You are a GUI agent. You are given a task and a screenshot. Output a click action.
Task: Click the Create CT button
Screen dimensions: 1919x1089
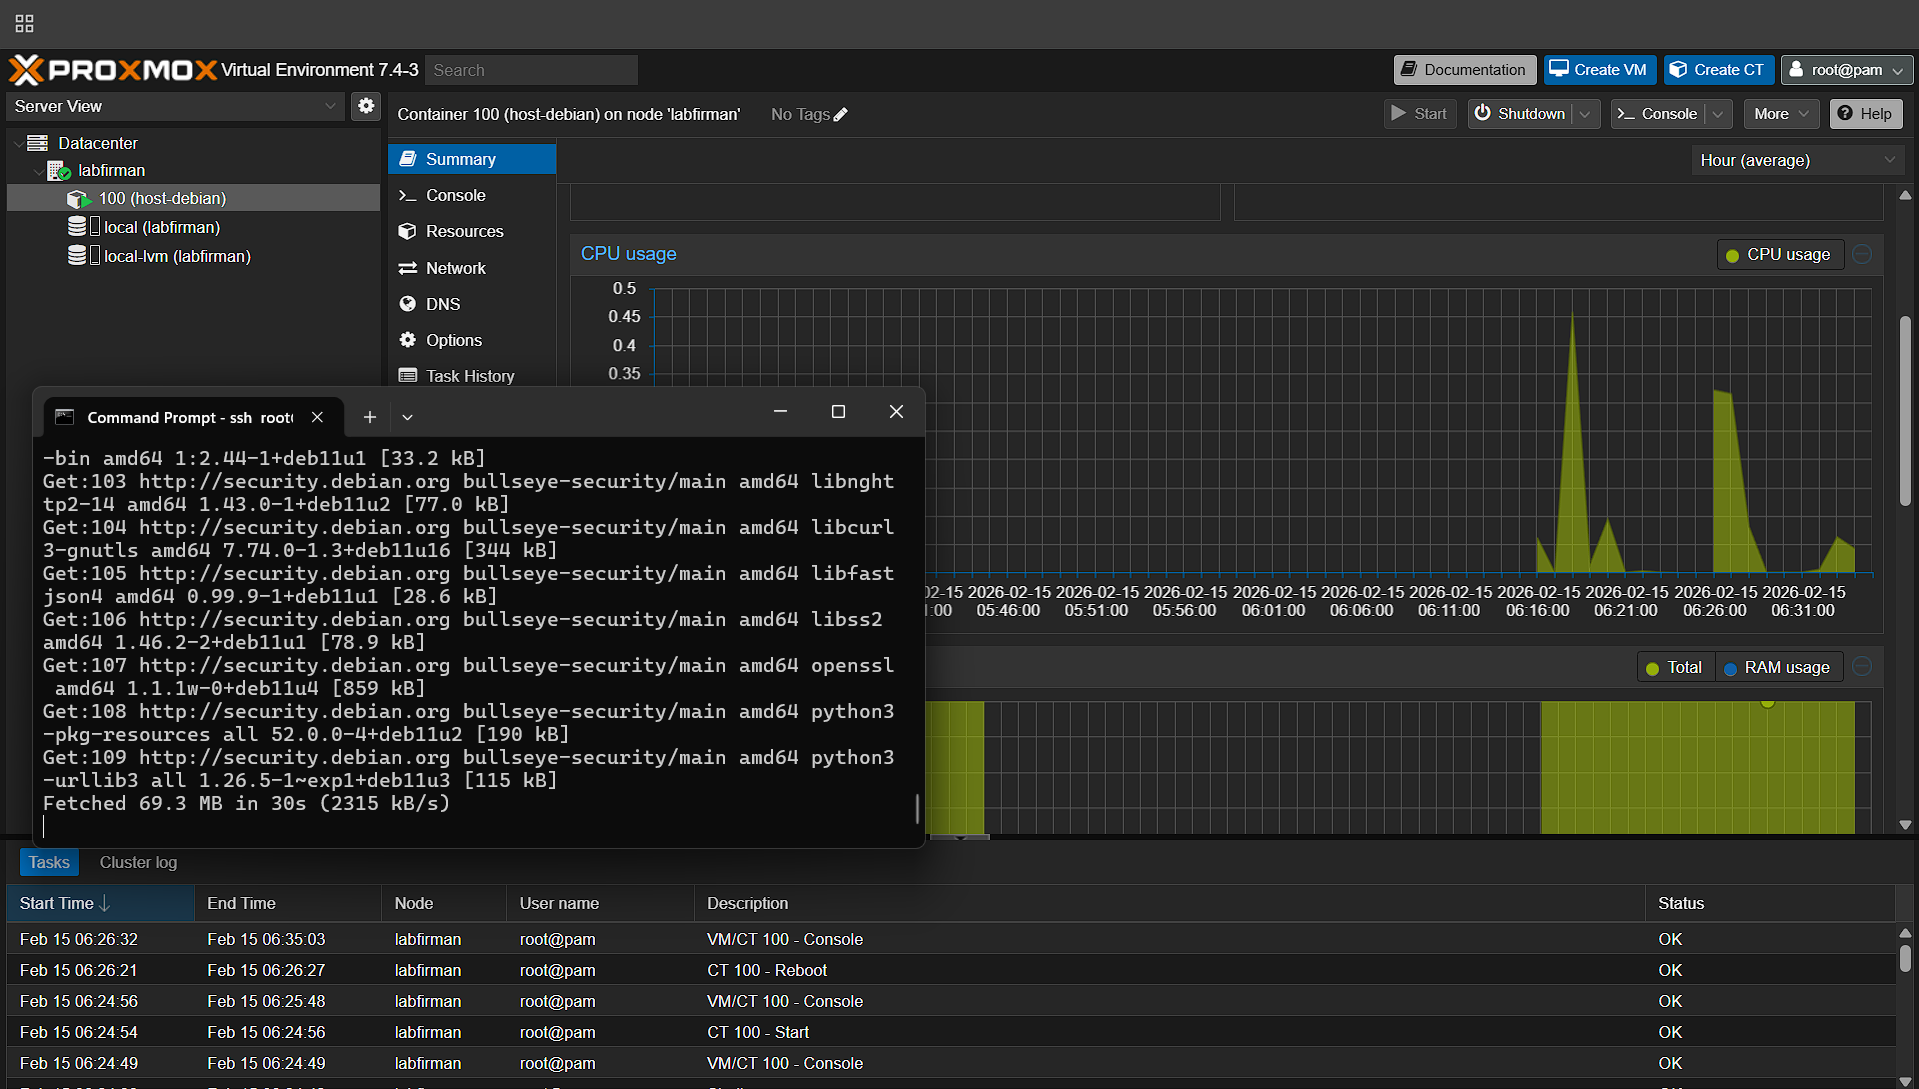click(1718, 70)
